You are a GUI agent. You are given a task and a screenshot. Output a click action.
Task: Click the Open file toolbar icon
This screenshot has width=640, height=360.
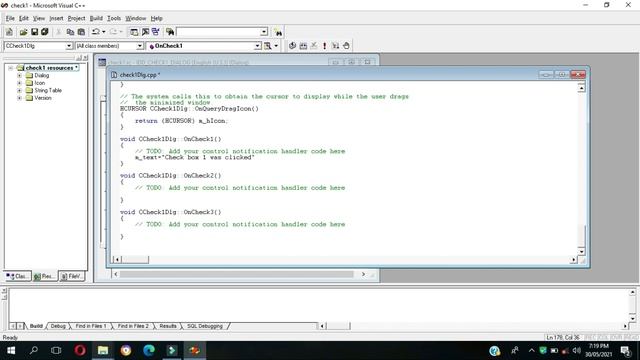[23, 32]
